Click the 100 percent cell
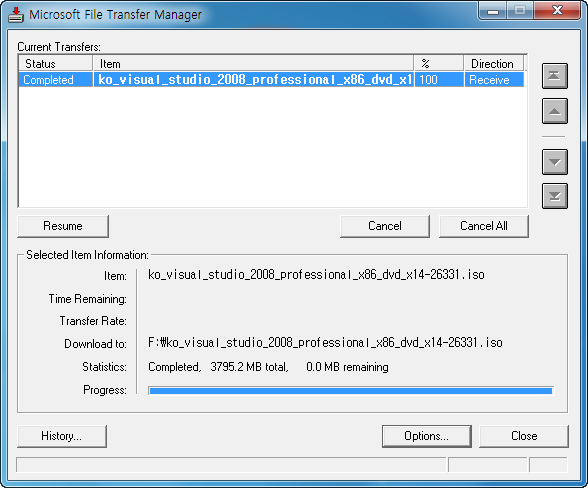The width and height of the screenshot is (588, 488). tap(439, 80)
